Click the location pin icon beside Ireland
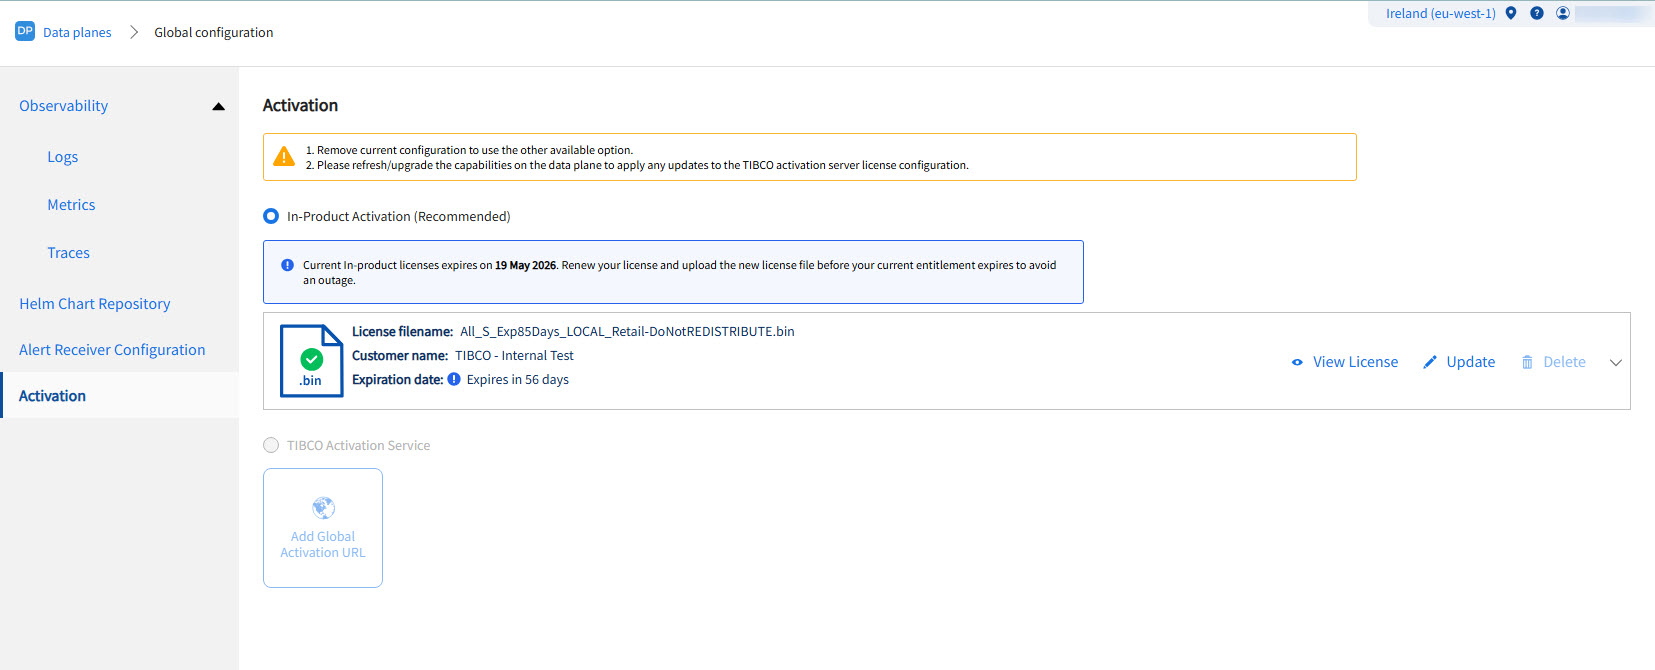1655x670 pixels. [x=1511, y=13]
